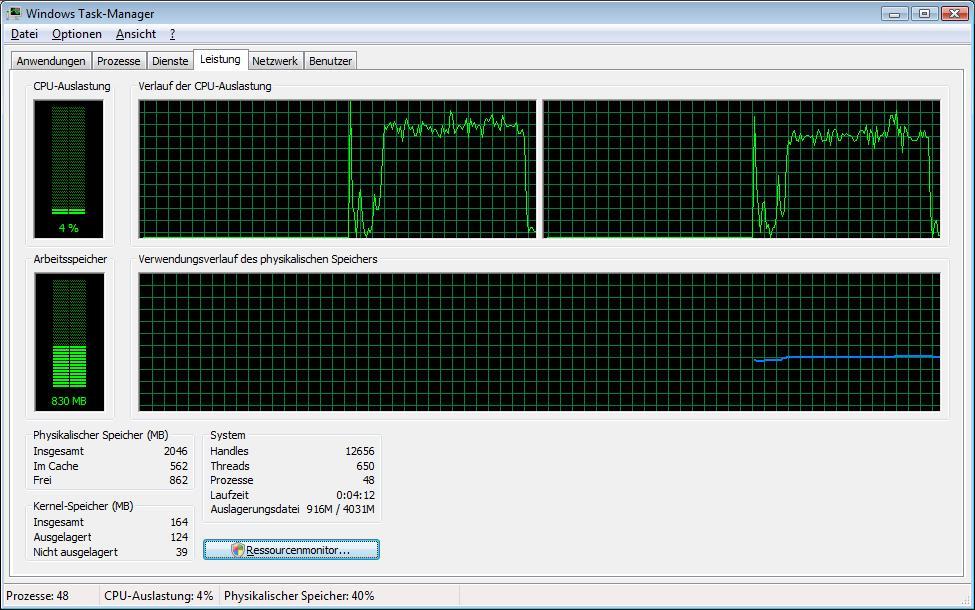The width and height of the screenshot is (975, 610).
Task: Click status bar text Prozesse: 48
Action: (x=37, y=596)
